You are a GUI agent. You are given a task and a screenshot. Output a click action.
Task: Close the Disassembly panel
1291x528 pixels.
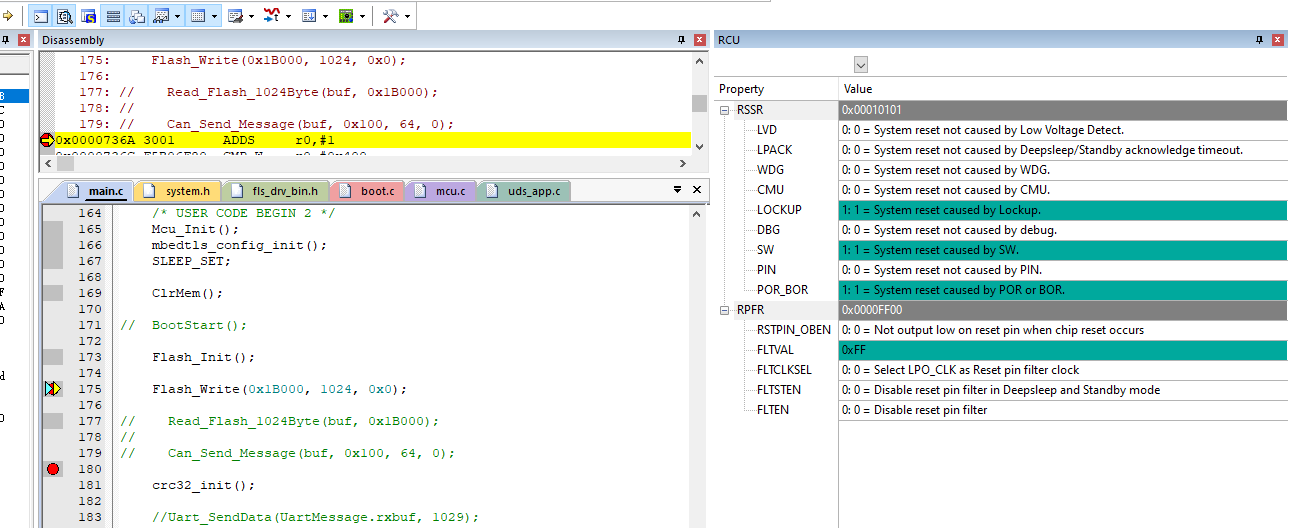pos(699,40)
